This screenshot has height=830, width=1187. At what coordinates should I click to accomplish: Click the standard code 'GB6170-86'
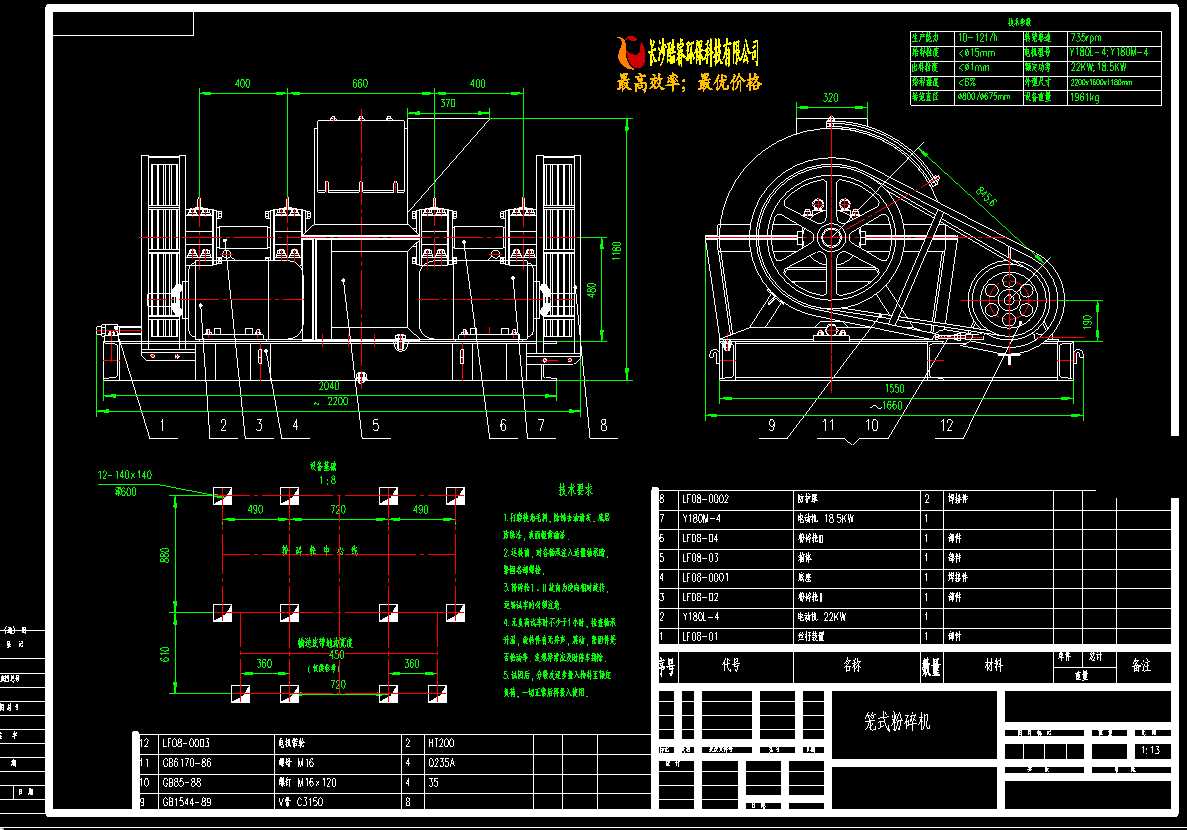coord(186,763)
